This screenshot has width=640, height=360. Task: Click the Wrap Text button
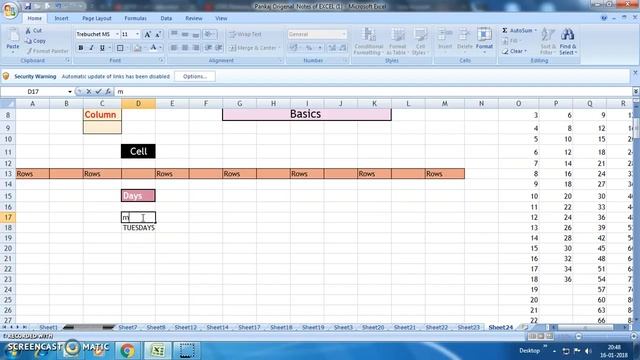coord(245,34)
